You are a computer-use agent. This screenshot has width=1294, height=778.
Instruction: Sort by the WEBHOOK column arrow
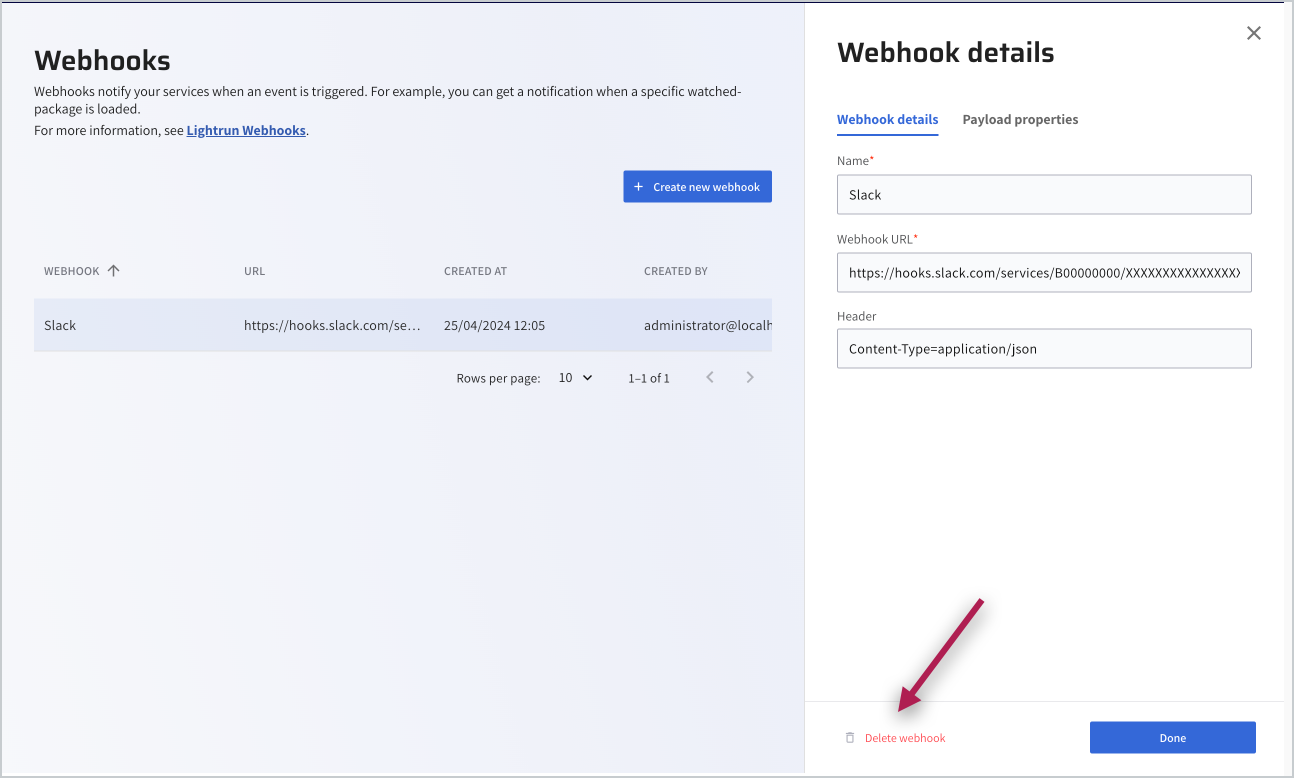pyautogui.click(x=113, y=271)
